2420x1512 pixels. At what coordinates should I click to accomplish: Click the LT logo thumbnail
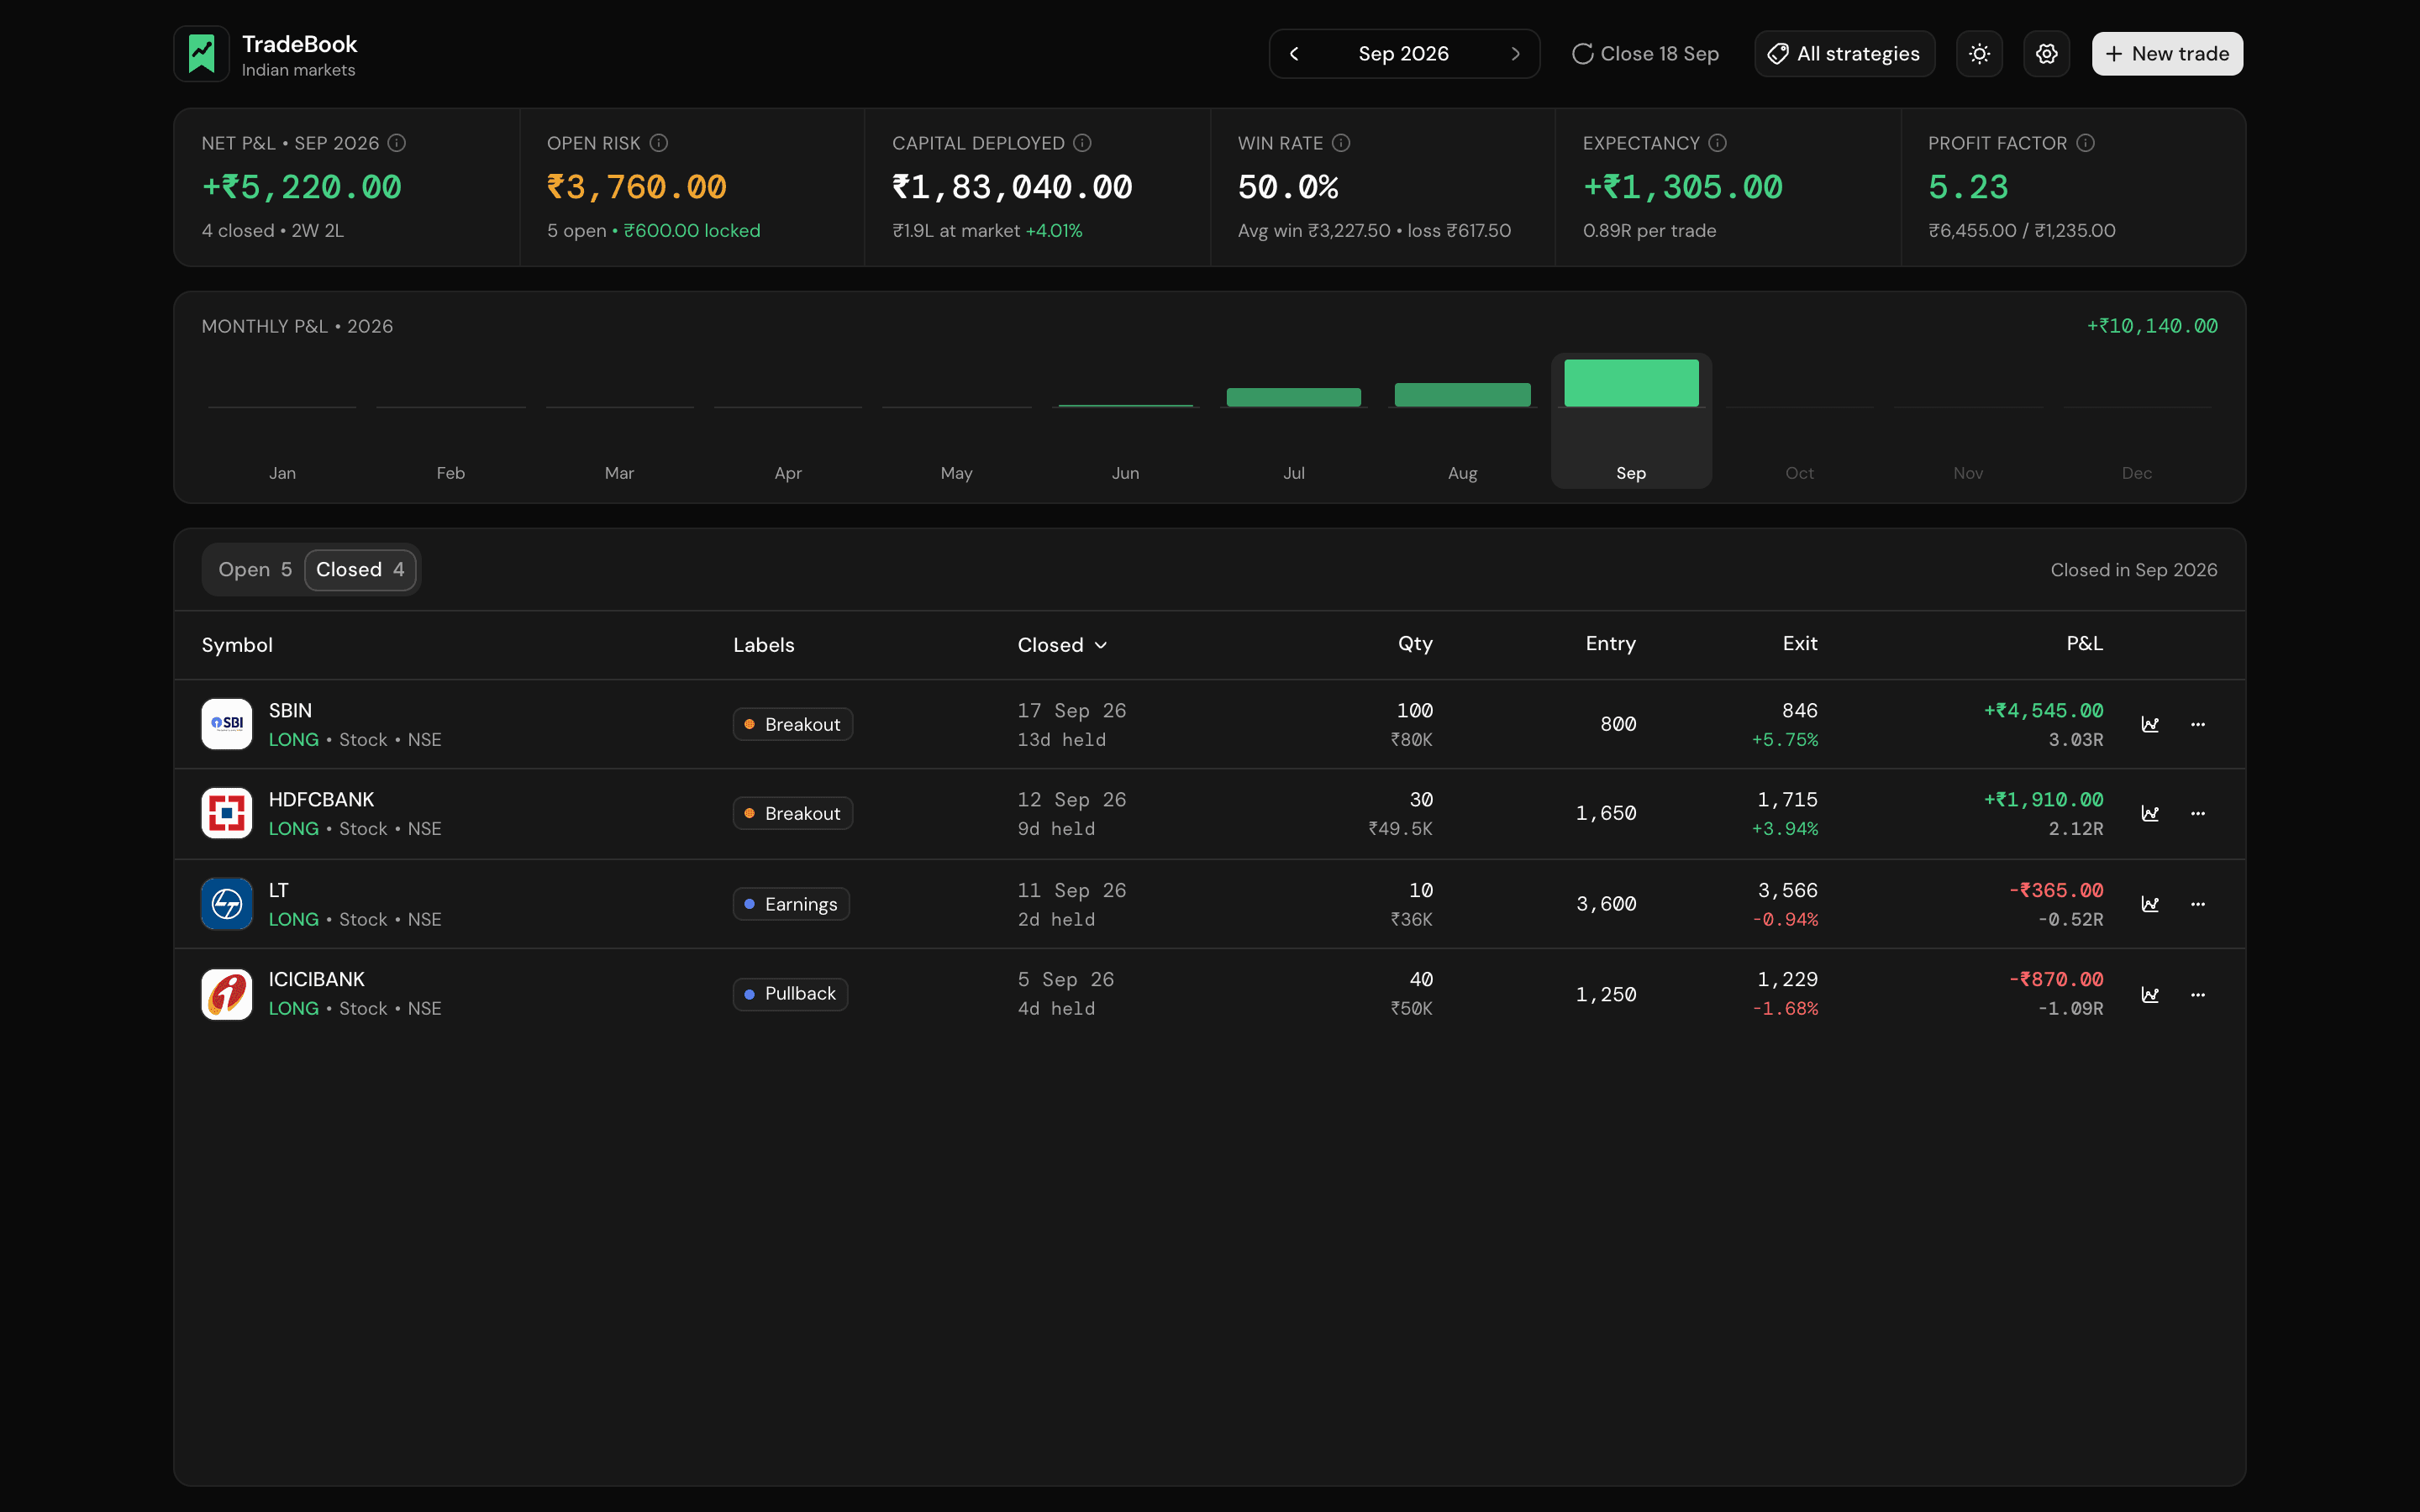point(227,904)
